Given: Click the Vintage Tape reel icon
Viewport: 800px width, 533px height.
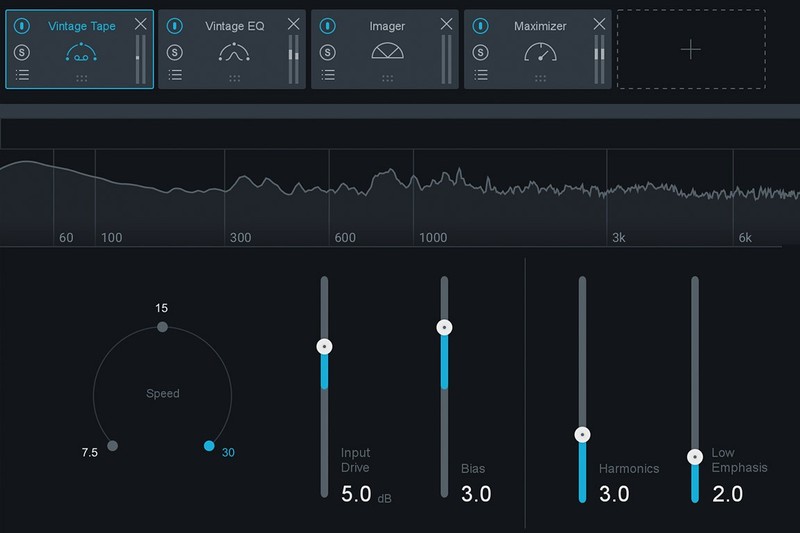Looking at the screenshot, I should click(x=81, y=53).
